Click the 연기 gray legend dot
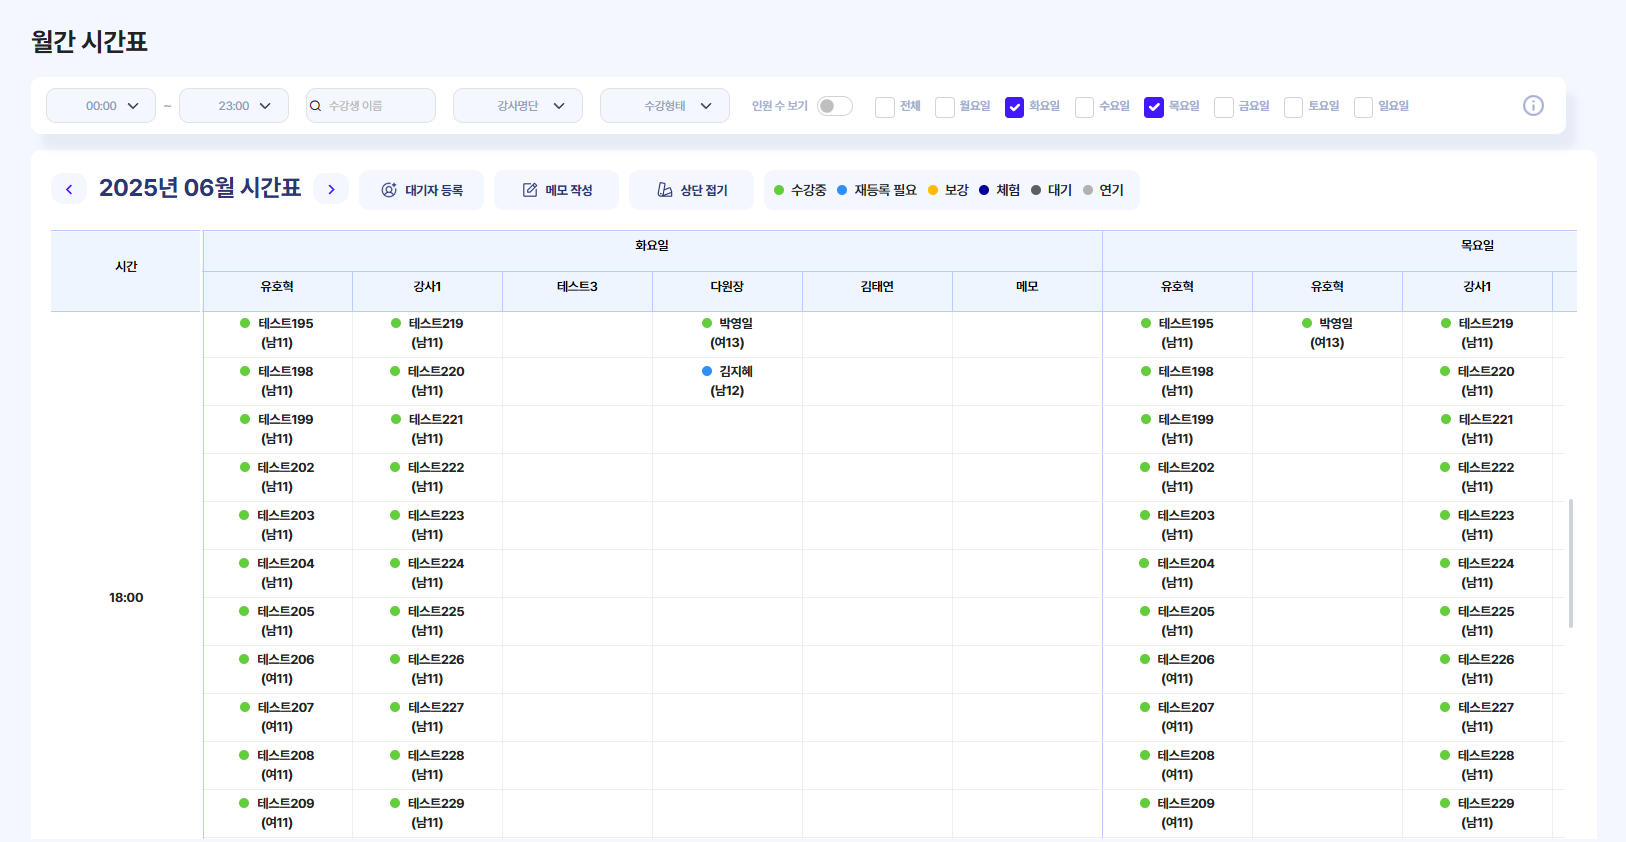 tap(1088, 190)
